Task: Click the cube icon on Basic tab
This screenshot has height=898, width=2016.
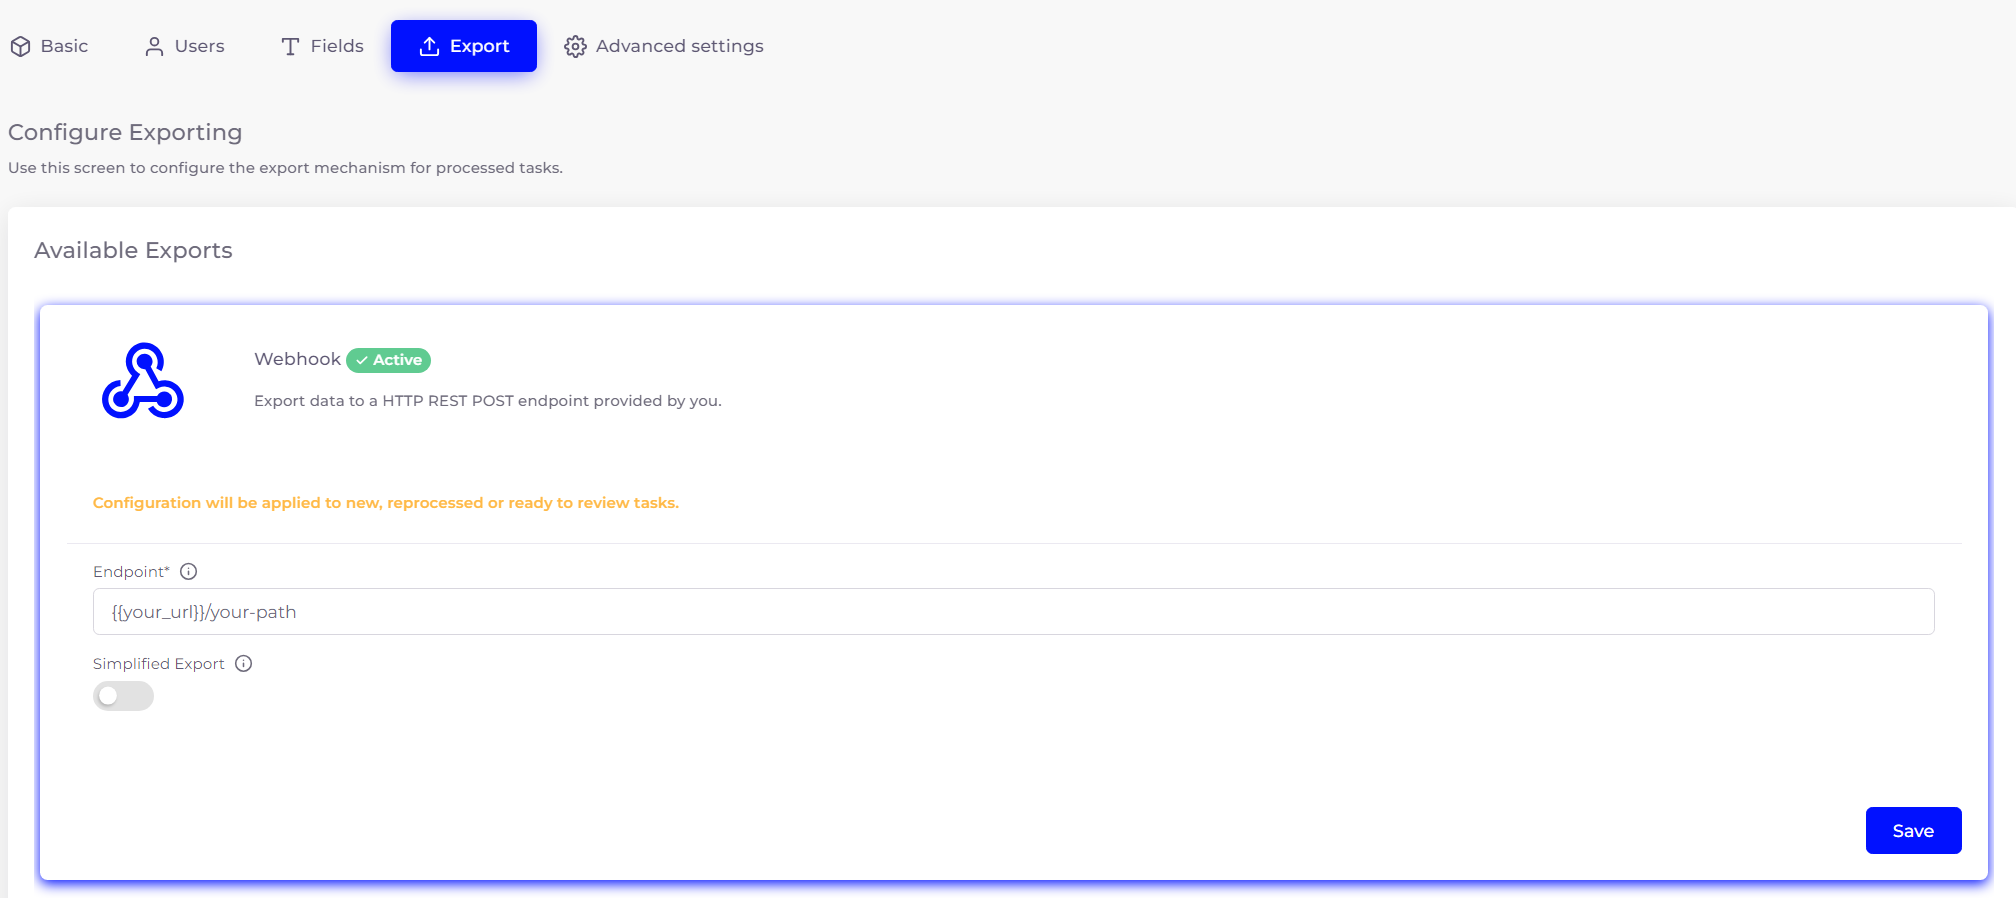Action: pos(20,47)
